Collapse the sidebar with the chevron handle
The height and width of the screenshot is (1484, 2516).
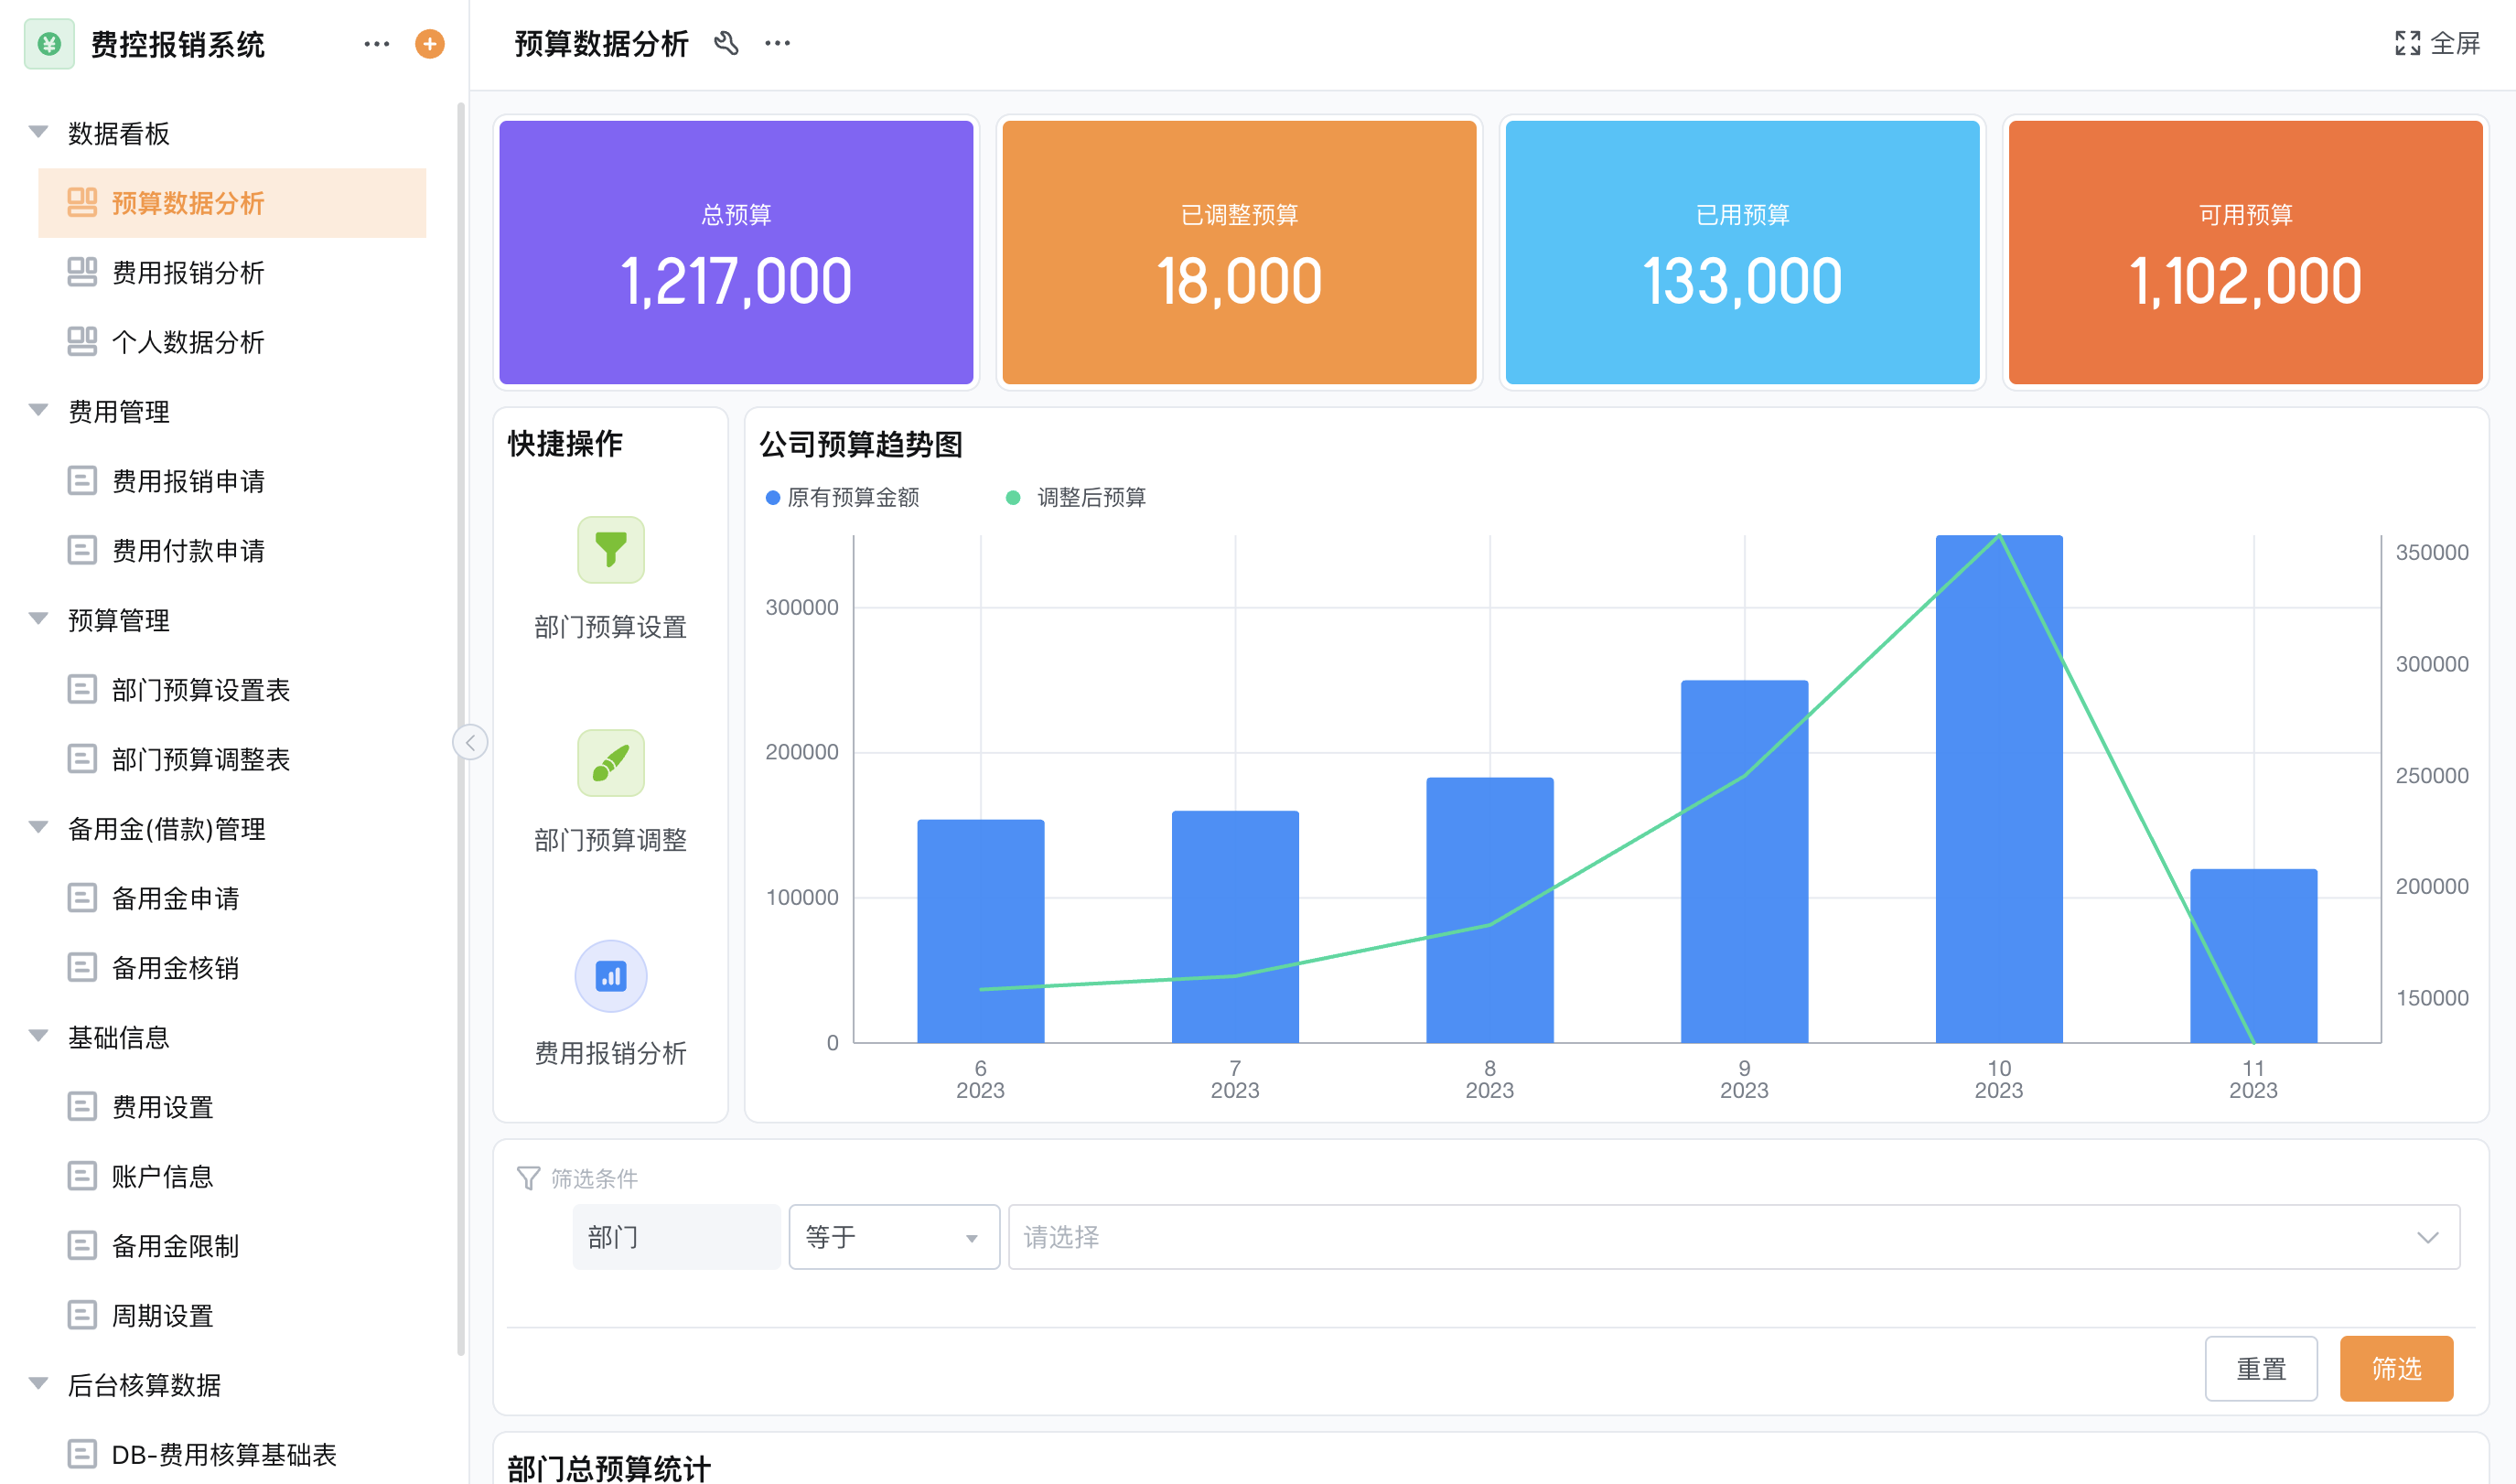coord(470,742)
